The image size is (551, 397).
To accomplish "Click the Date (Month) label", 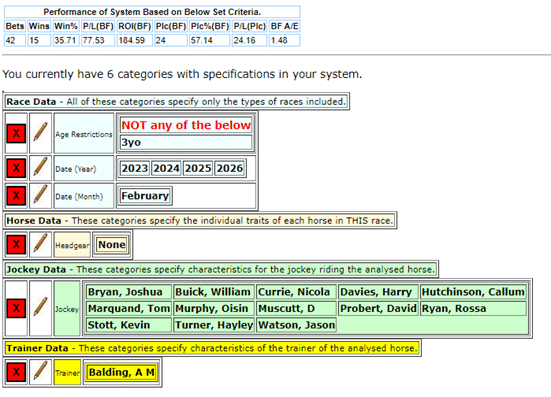I will coord(84,196).
